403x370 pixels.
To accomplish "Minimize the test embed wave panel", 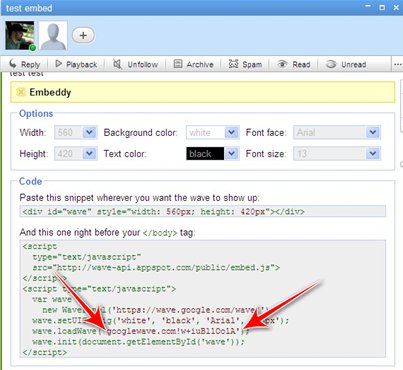I will 368,7.
